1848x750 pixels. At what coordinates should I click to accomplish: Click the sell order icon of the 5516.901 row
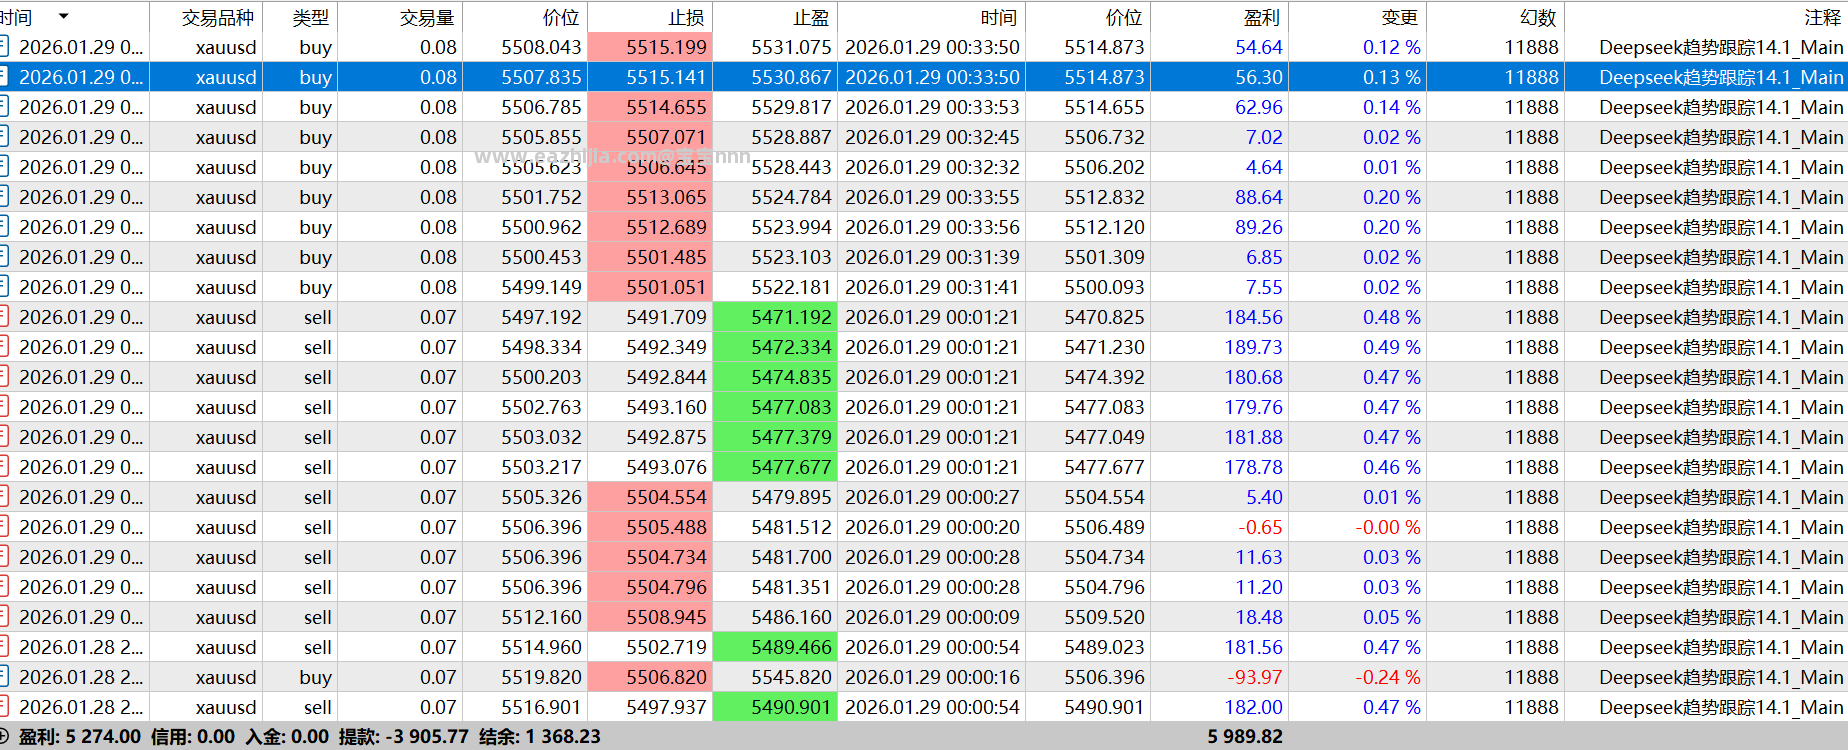click(x=3, y=706)
